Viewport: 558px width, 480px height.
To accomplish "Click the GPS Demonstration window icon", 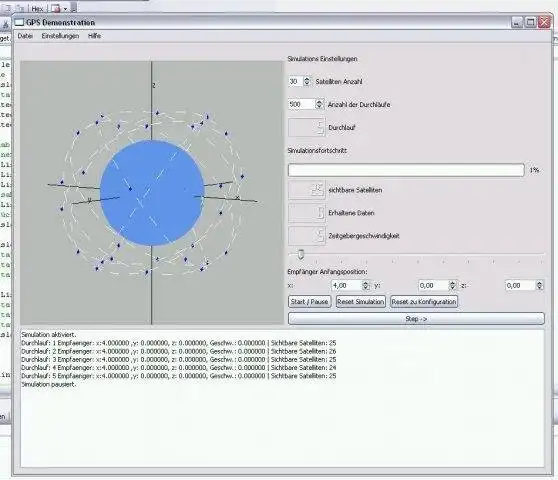I will [x=19, y=22].
